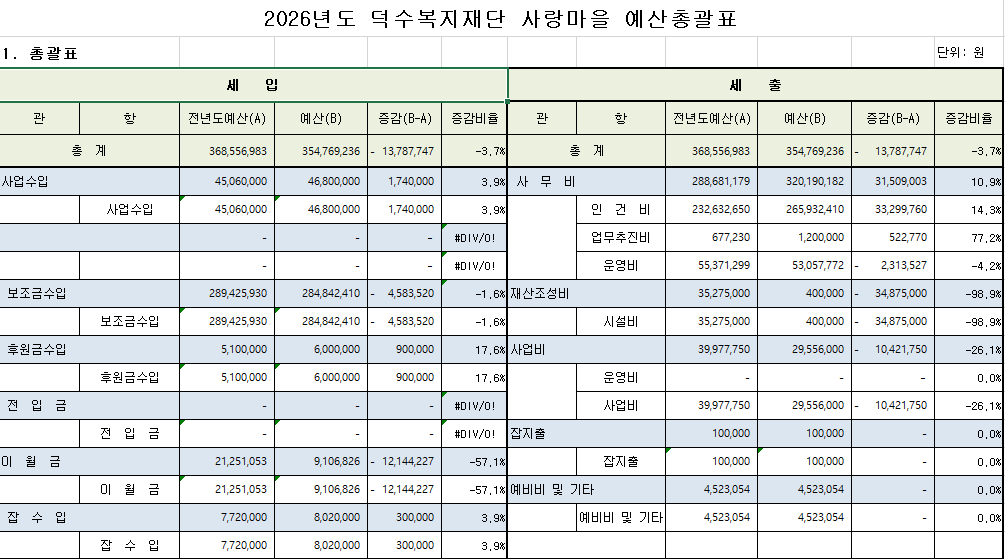Select the 사무비 budget total 320,190,182
The height and width of the screenshot is (559, 1005).
tap(804, 182)
